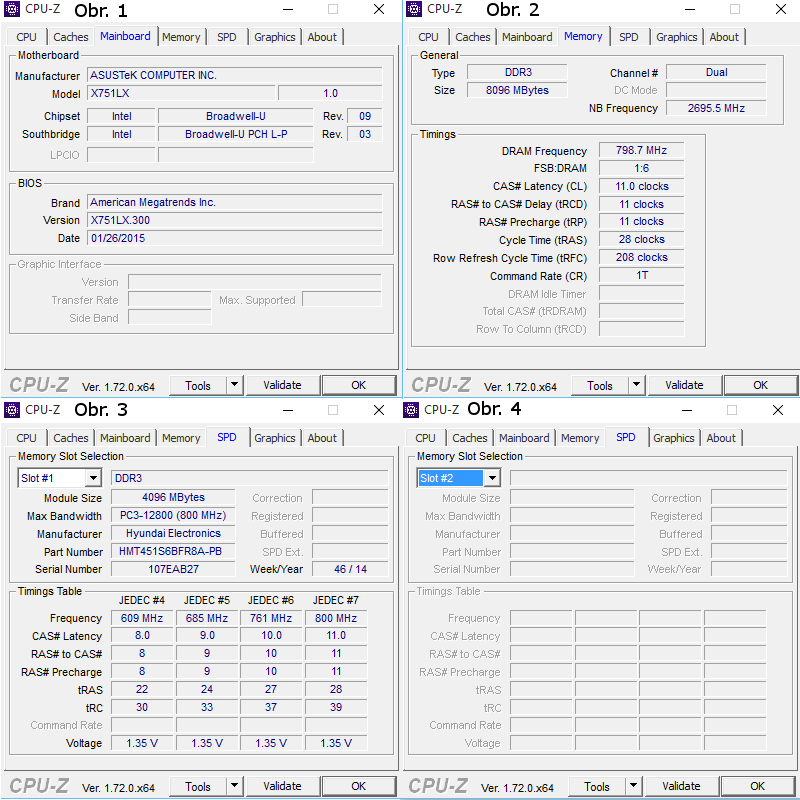The width and height of the screenshot is (800, 800).
Task: Click Tools button in Obr. 2 window
Action: point(599,386)
